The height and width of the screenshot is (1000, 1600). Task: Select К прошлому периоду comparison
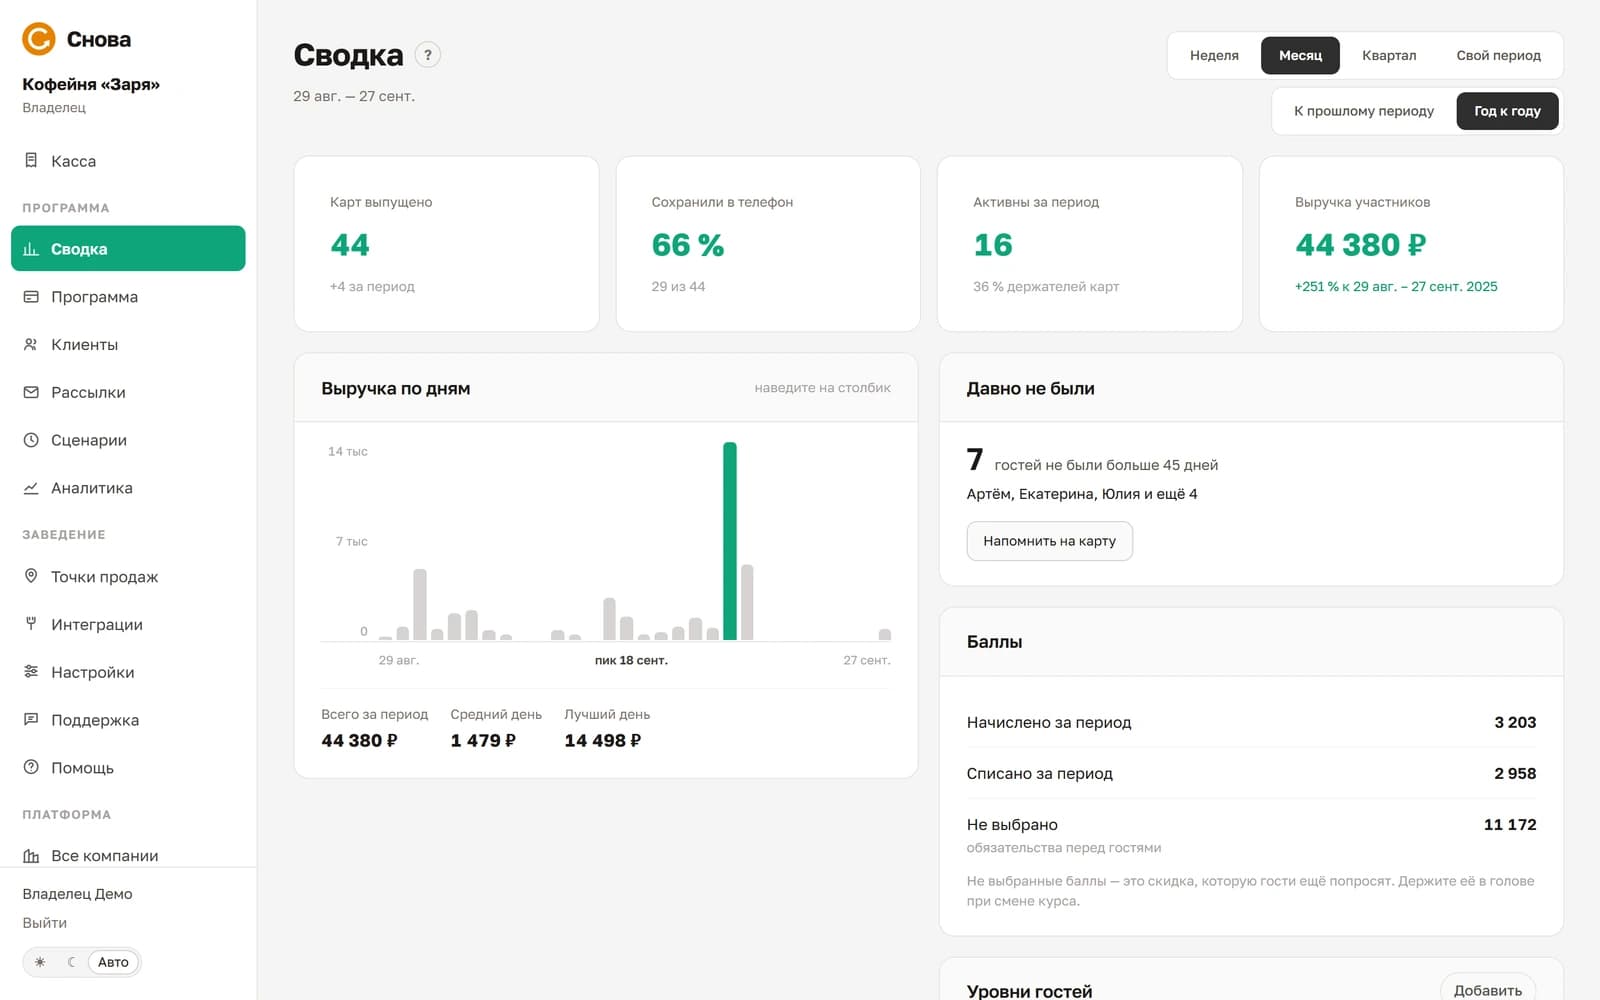coord(1364,111)
